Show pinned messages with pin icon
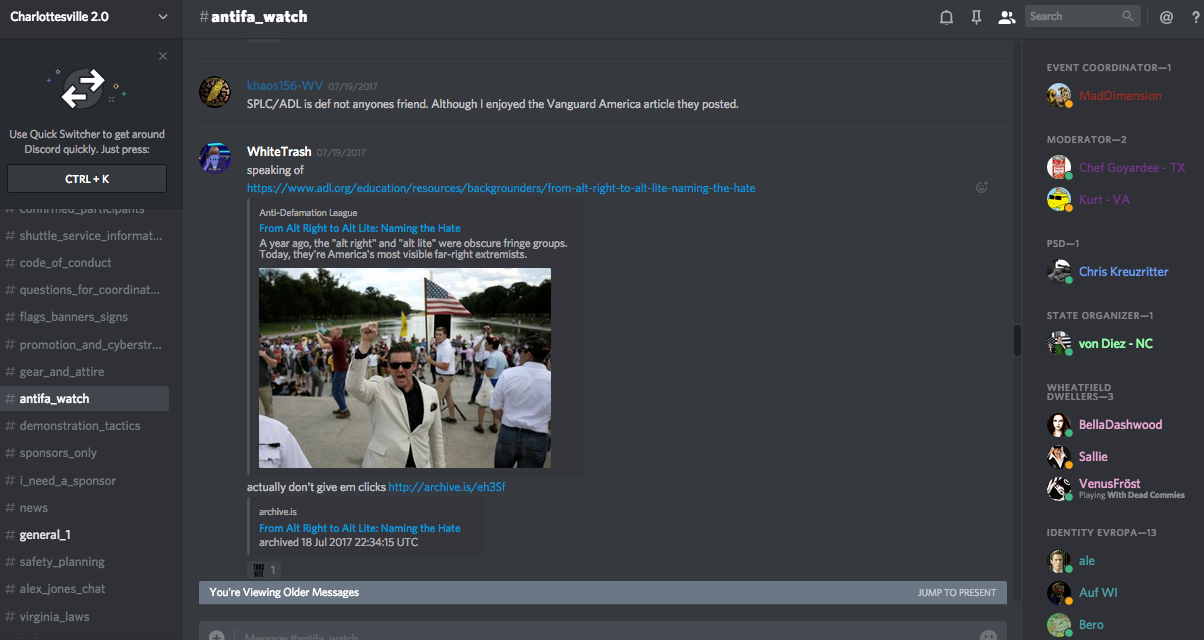 976,17
